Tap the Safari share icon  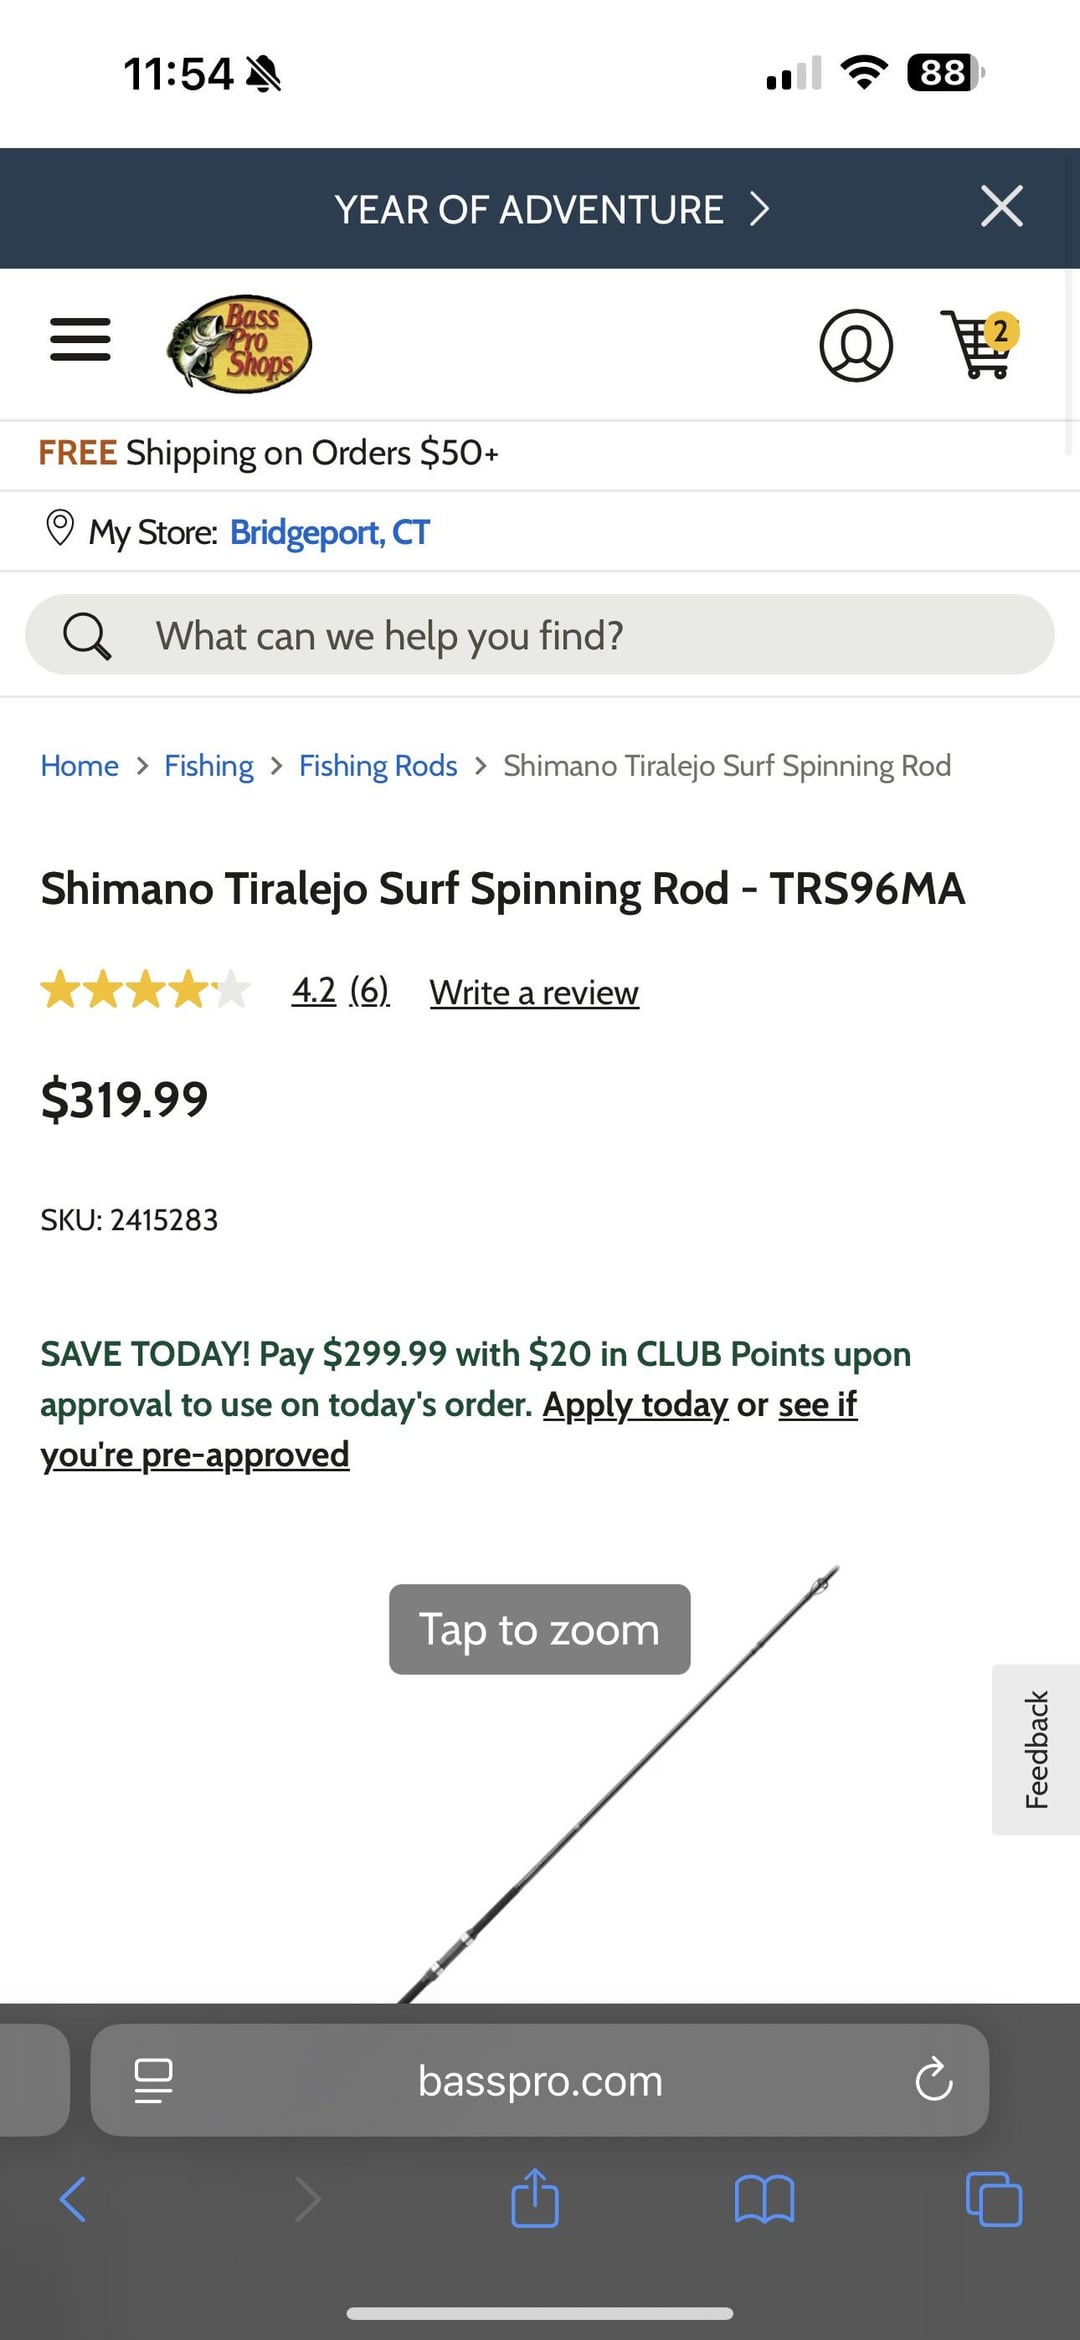tap(535, 2199)
